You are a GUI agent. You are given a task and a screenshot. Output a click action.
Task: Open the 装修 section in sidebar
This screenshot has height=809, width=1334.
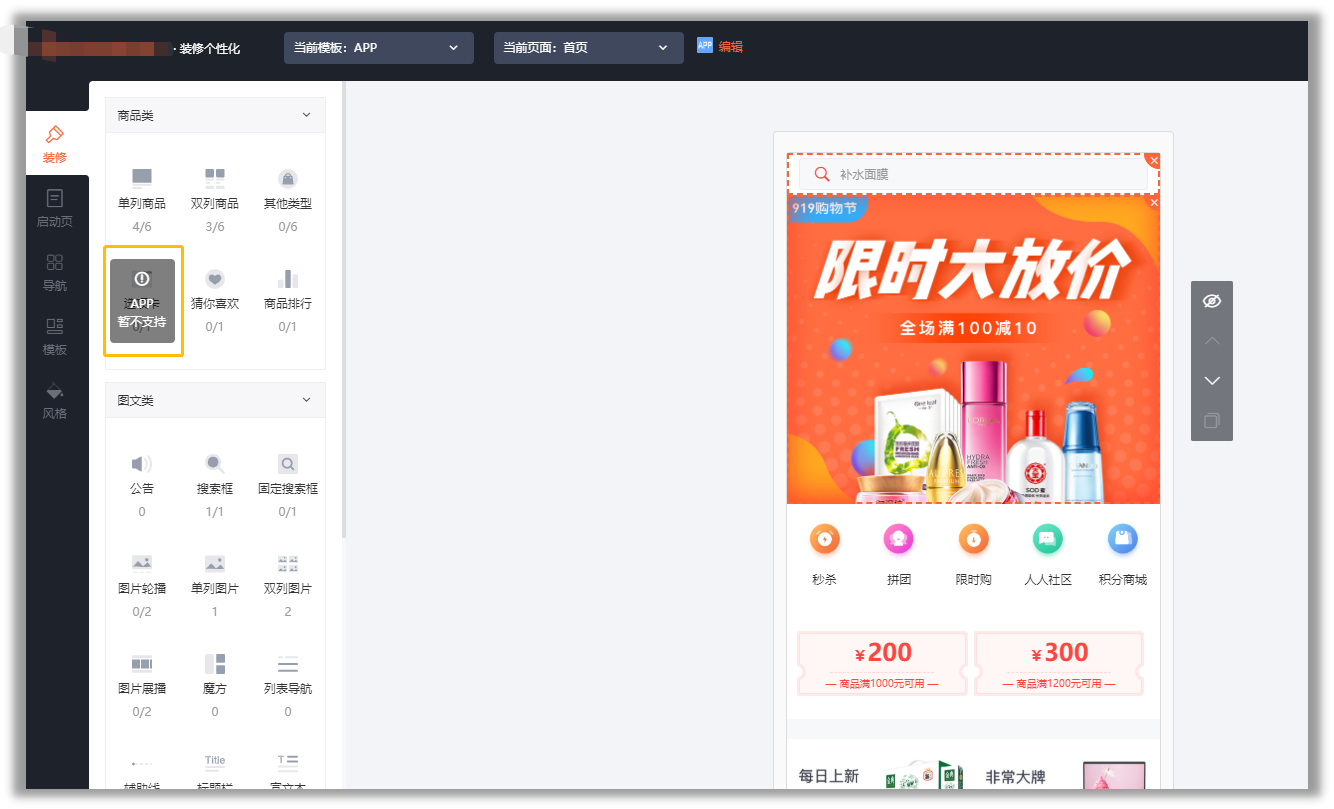pyautogui.click(x=55, y=144)
